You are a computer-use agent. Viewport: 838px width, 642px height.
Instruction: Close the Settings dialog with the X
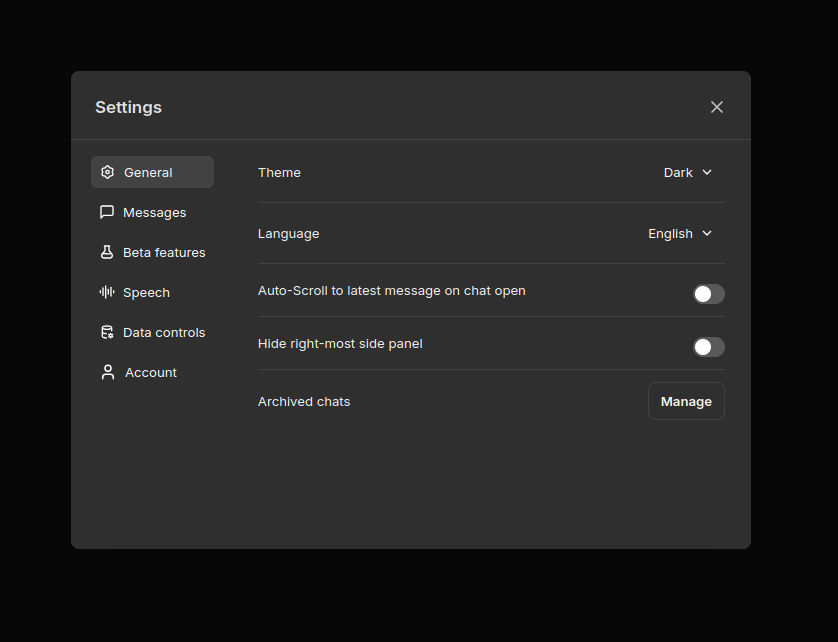pos(716,107)
